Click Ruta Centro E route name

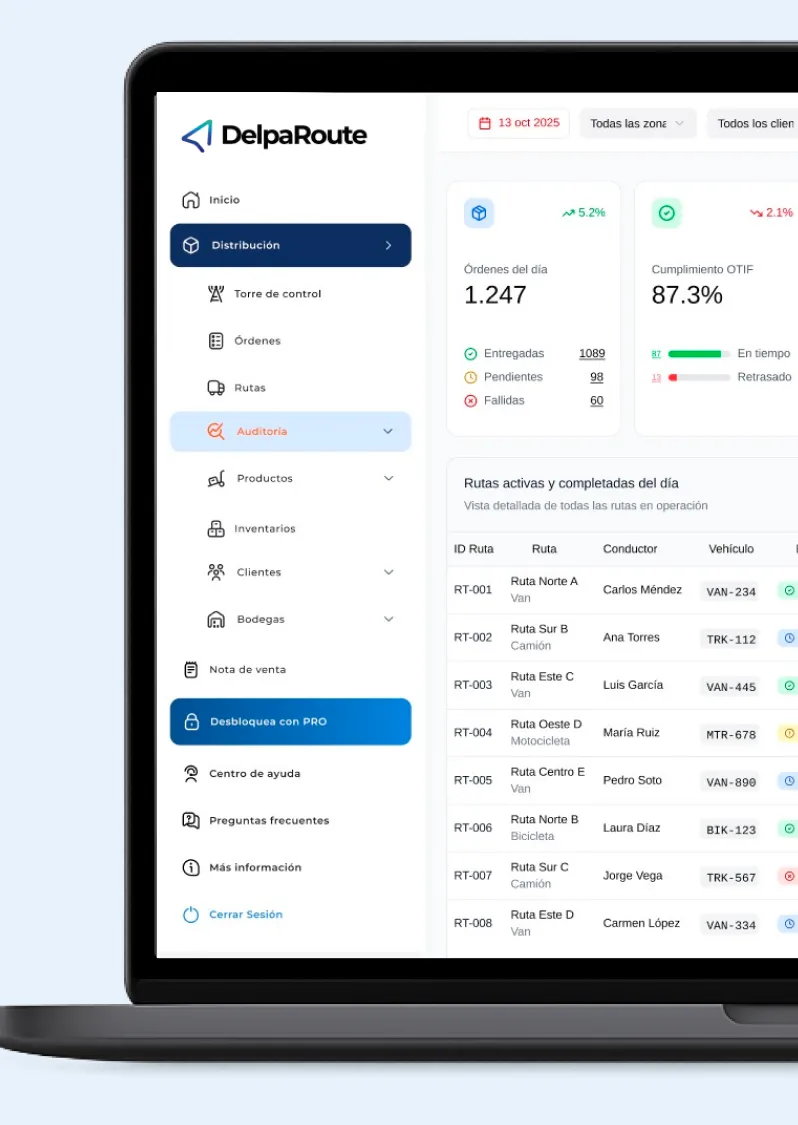coord(548,772)
